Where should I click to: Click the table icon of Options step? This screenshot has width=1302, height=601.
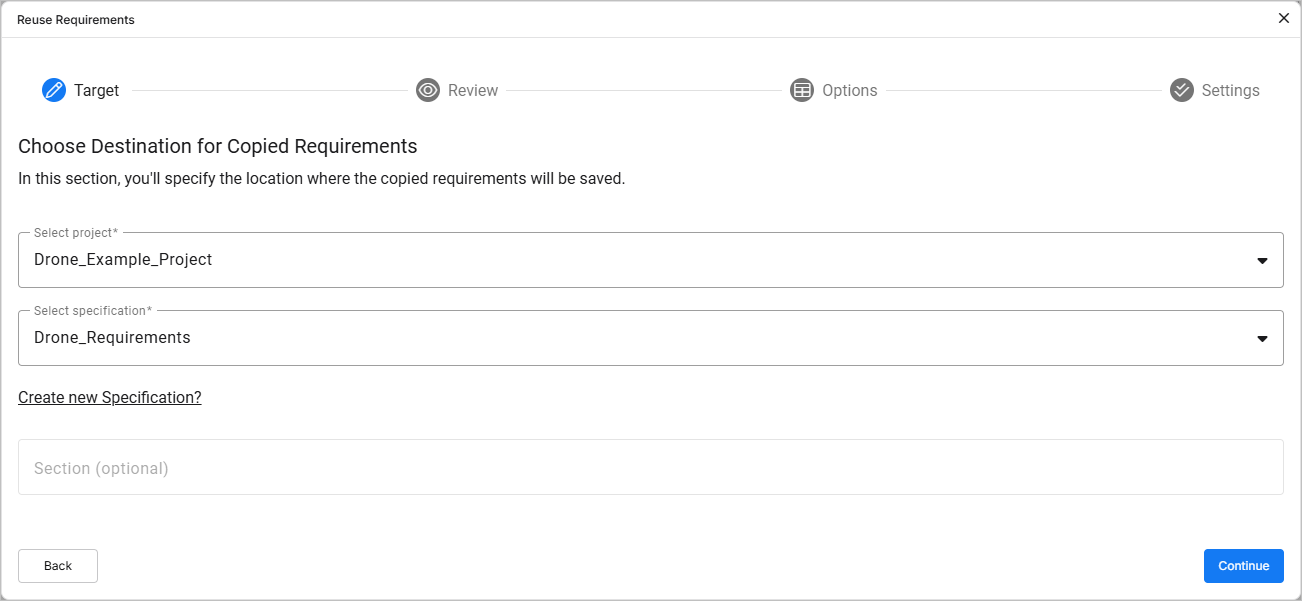[801, 90]
